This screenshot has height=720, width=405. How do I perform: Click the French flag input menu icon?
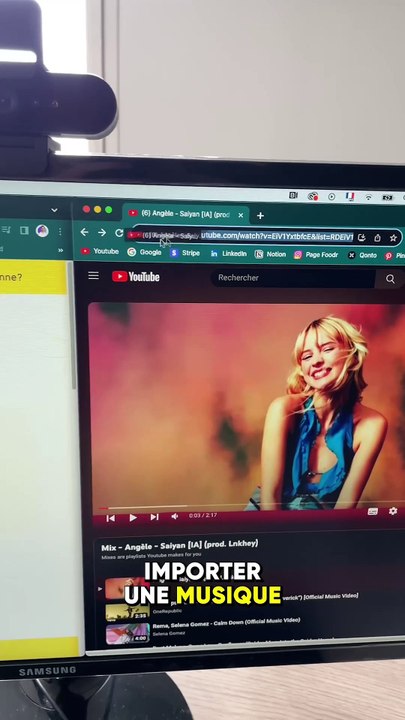click(350, 197)
